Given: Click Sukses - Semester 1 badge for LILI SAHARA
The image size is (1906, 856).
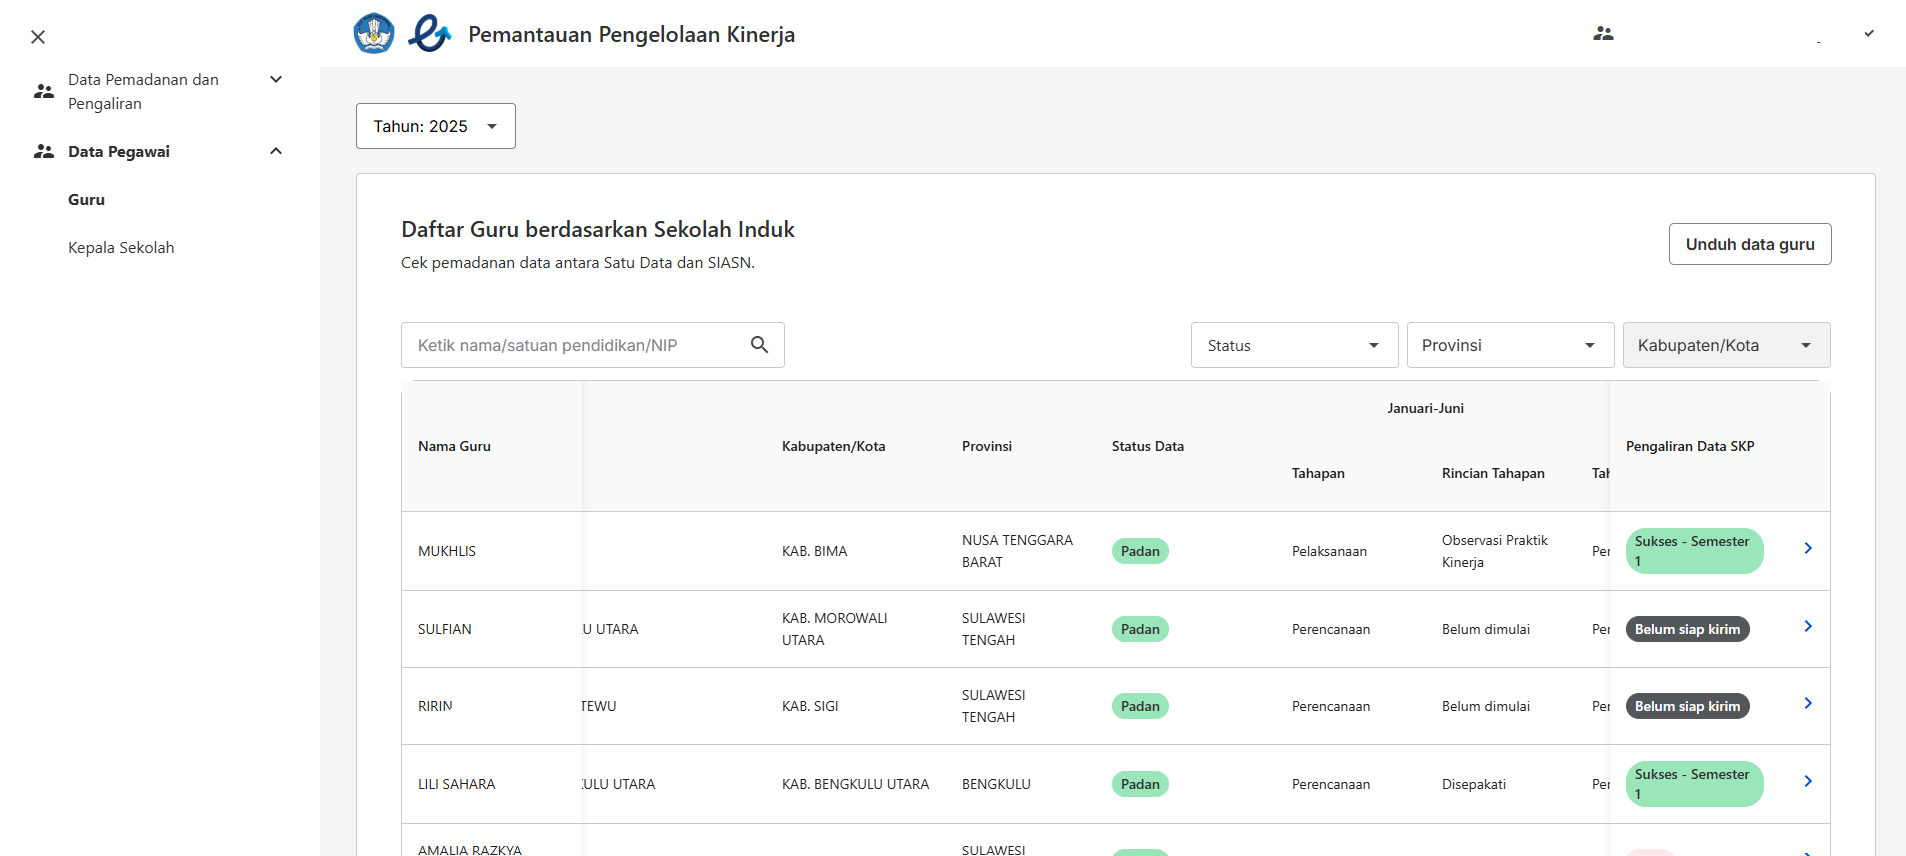Looking at the screenshot, I should (x=1694, y=784).
